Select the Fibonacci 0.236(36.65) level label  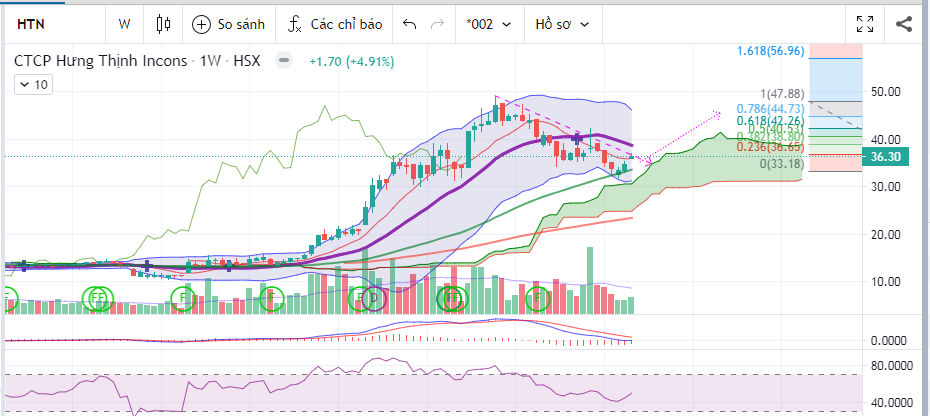pos(770,147)
